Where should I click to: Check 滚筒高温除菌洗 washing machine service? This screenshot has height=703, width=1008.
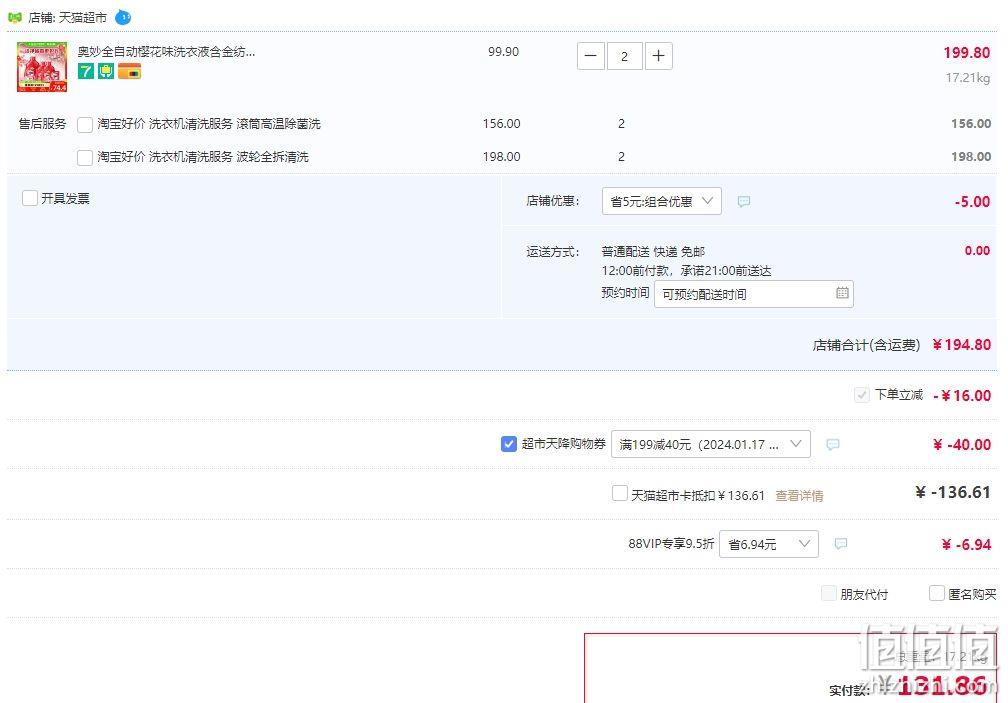[x=85, y=124]
